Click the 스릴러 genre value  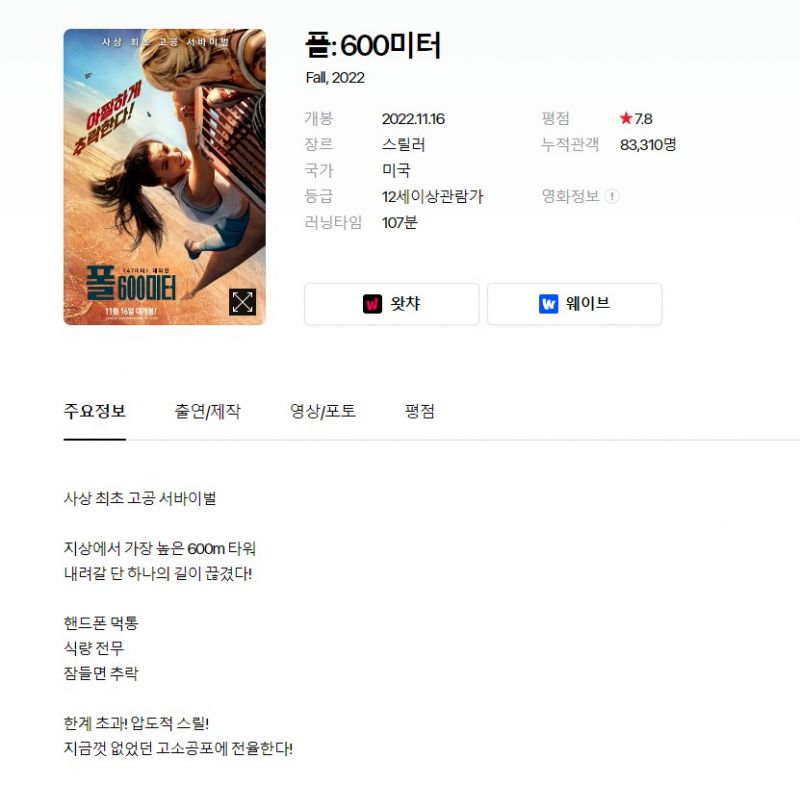[x=403, y=144]
